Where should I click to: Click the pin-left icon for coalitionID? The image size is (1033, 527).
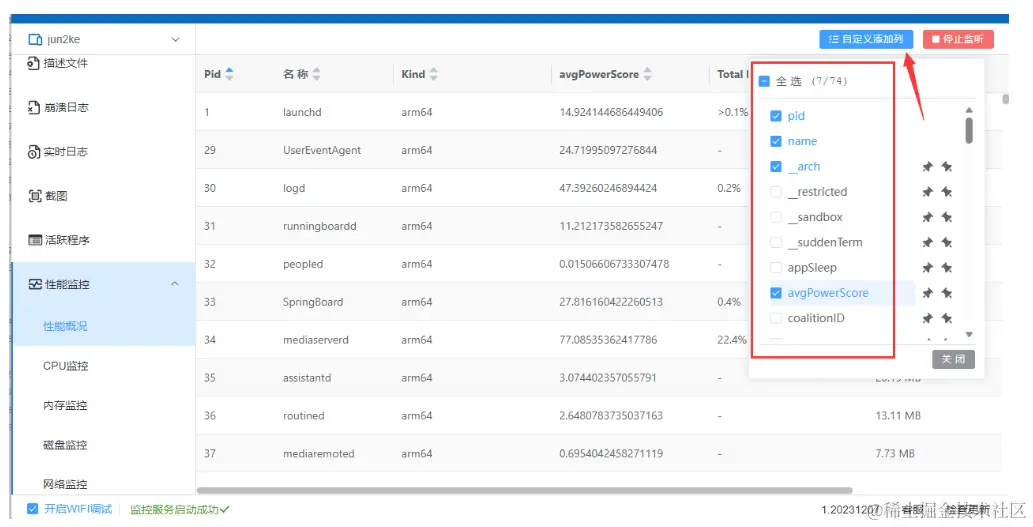(928, 318)
